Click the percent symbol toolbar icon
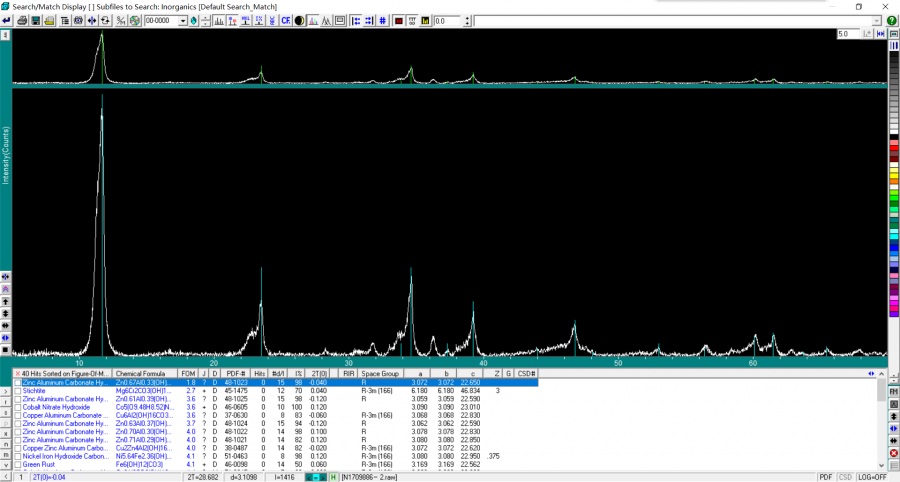The height and width of the screenshot is (482, 900). pos(120,21)
